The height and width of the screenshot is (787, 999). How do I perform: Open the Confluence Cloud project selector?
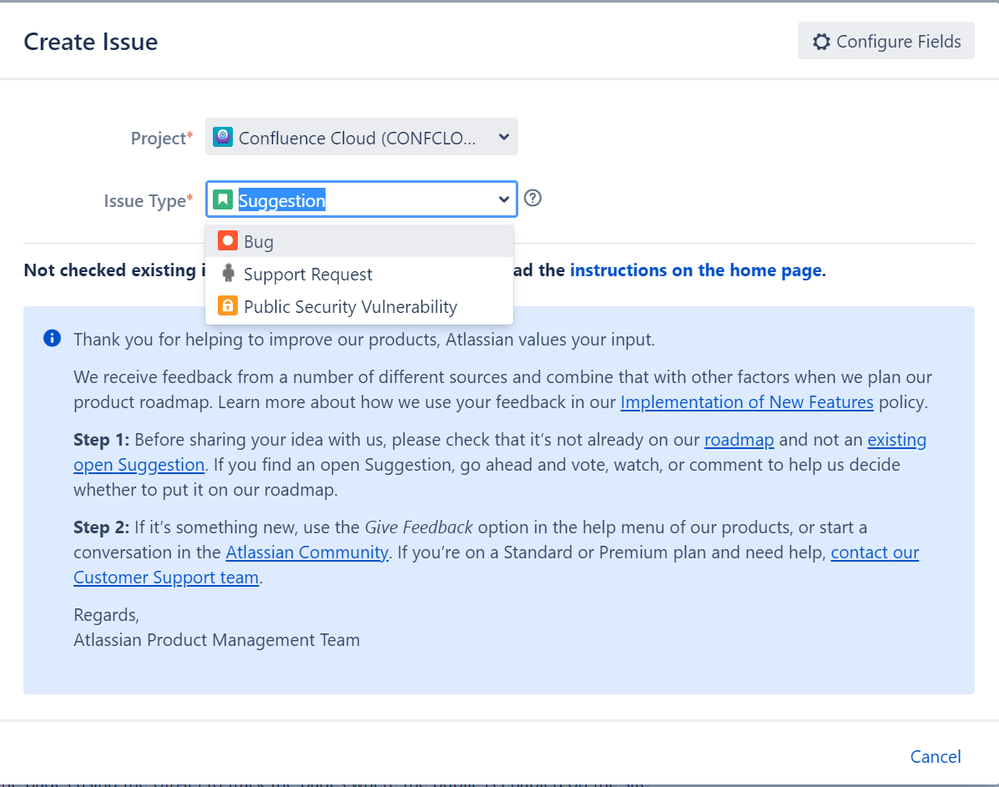coord(361,136)
